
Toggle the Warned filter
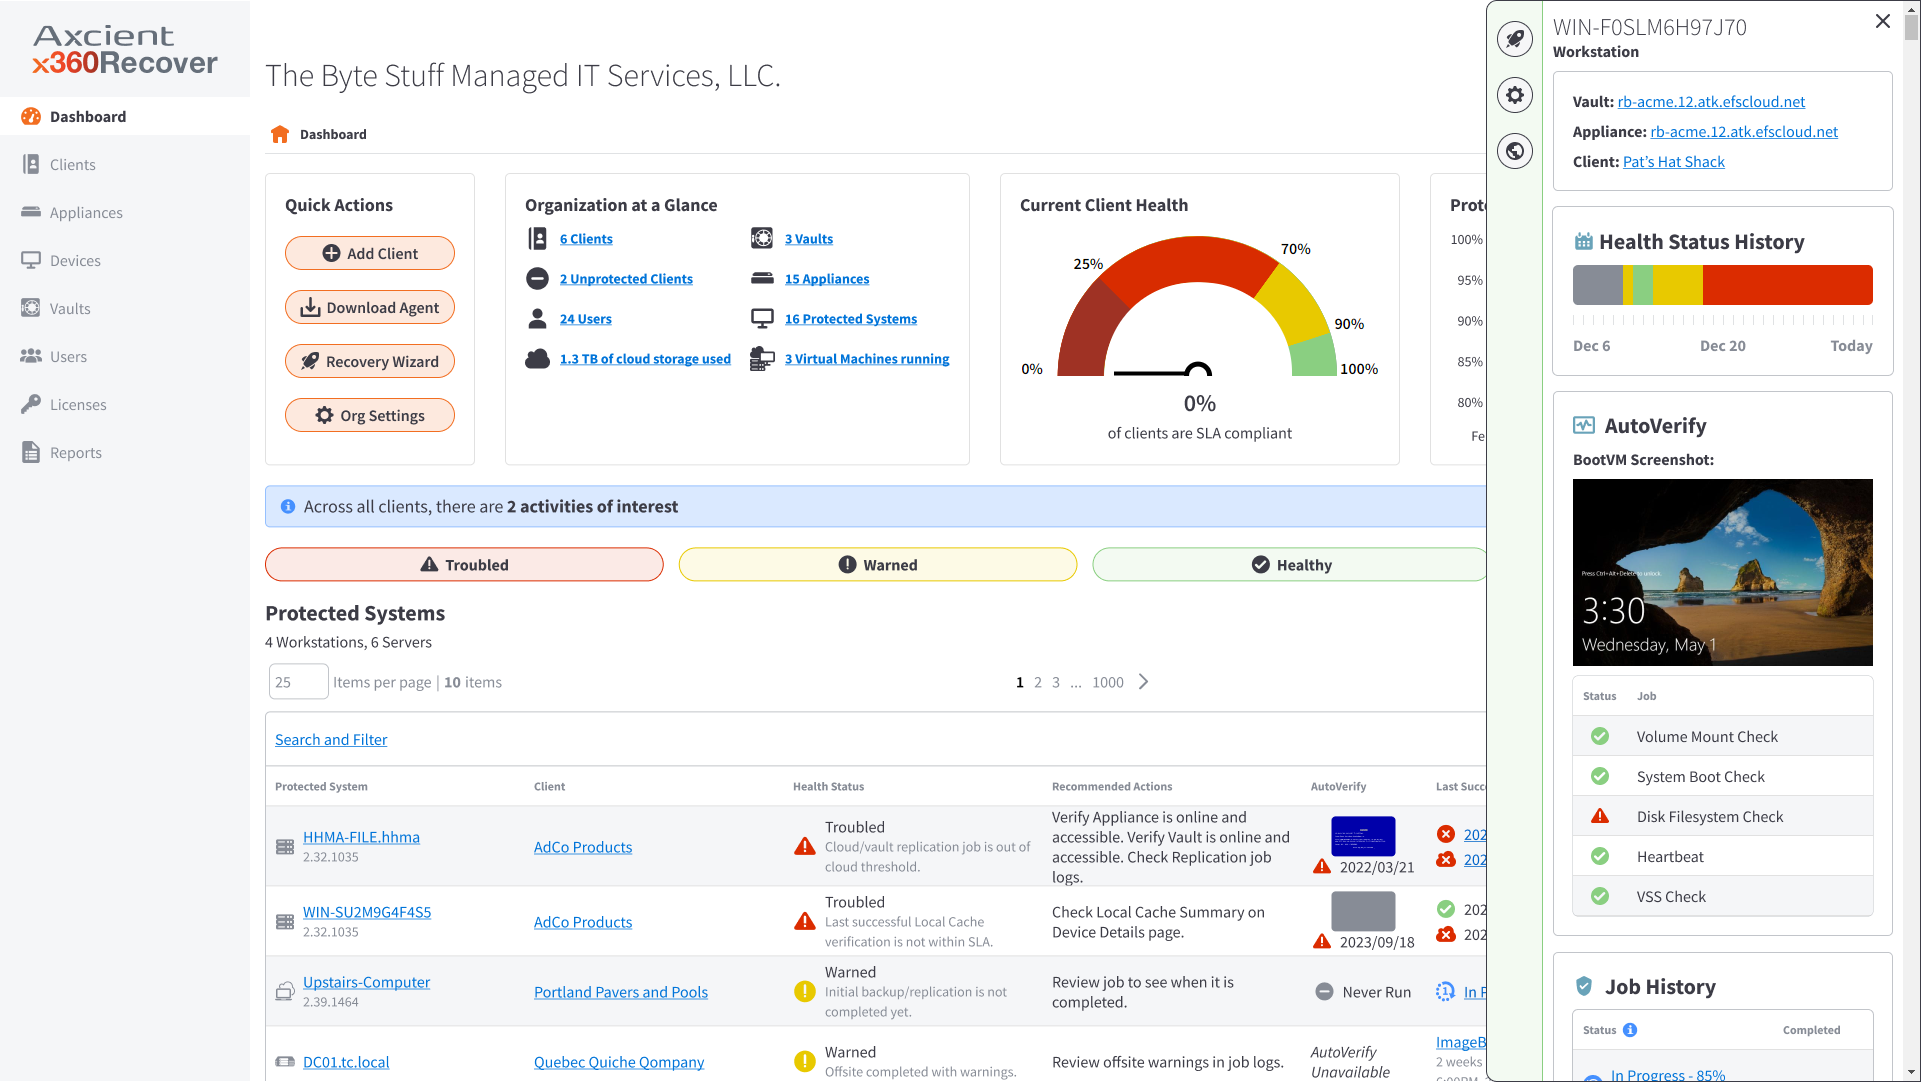877,564
